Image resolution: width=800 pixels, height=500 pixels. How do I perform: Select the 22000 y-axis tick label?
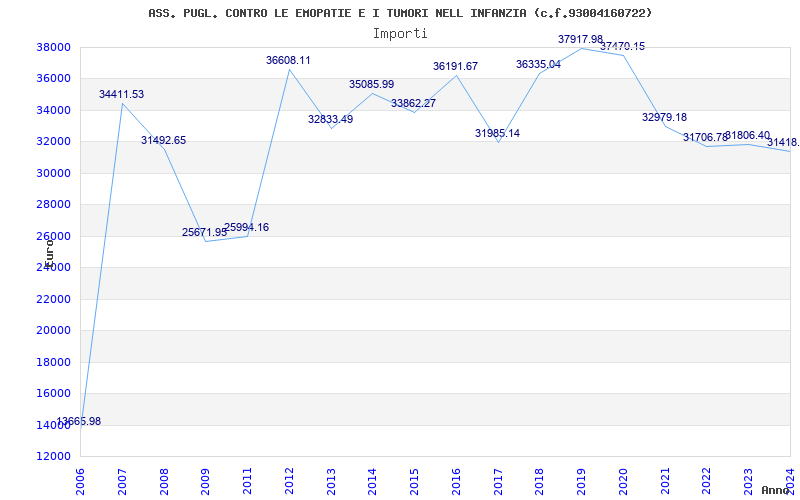(53, 299)
